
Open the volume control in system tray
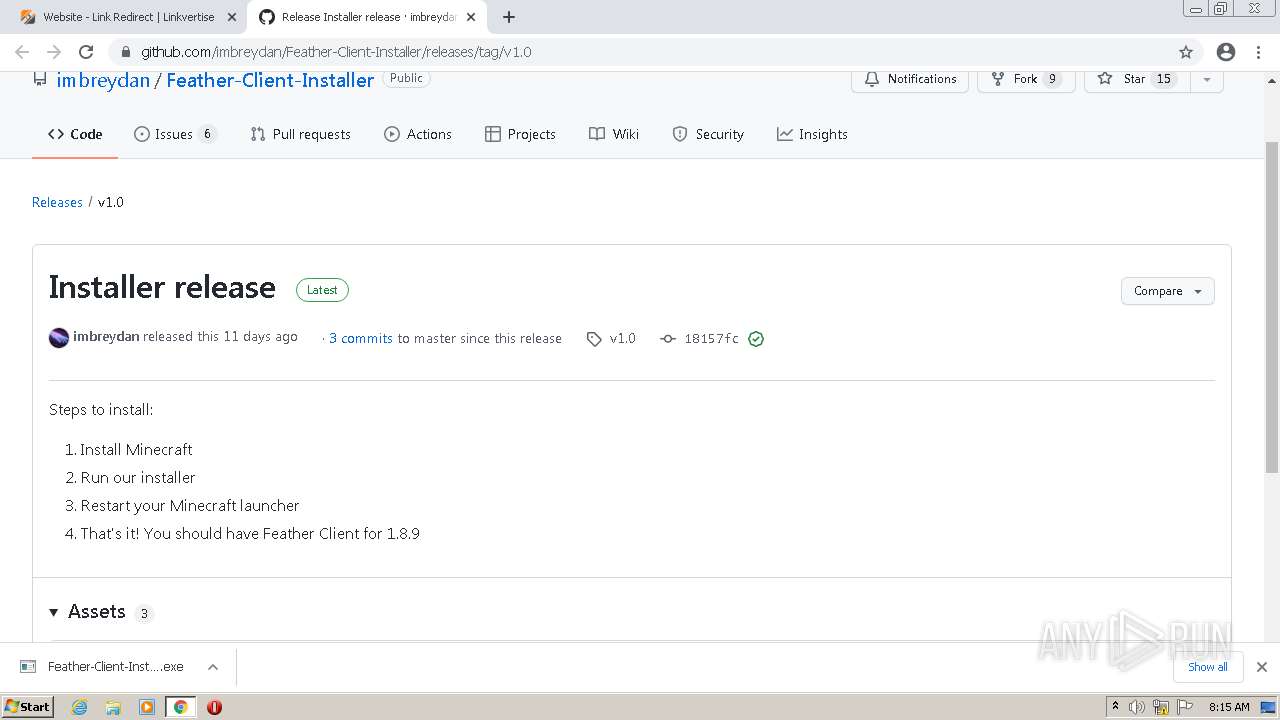pos(1138,707)
